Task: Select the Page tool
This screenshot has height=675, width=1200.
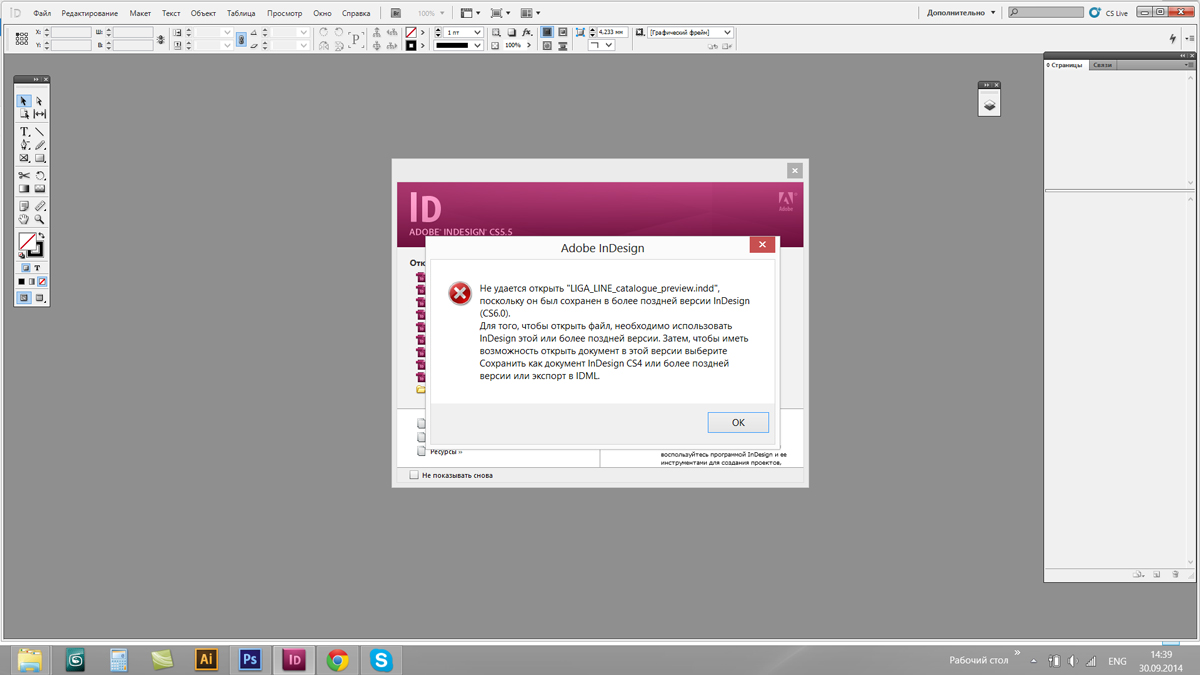Action: tap(24, 114)
